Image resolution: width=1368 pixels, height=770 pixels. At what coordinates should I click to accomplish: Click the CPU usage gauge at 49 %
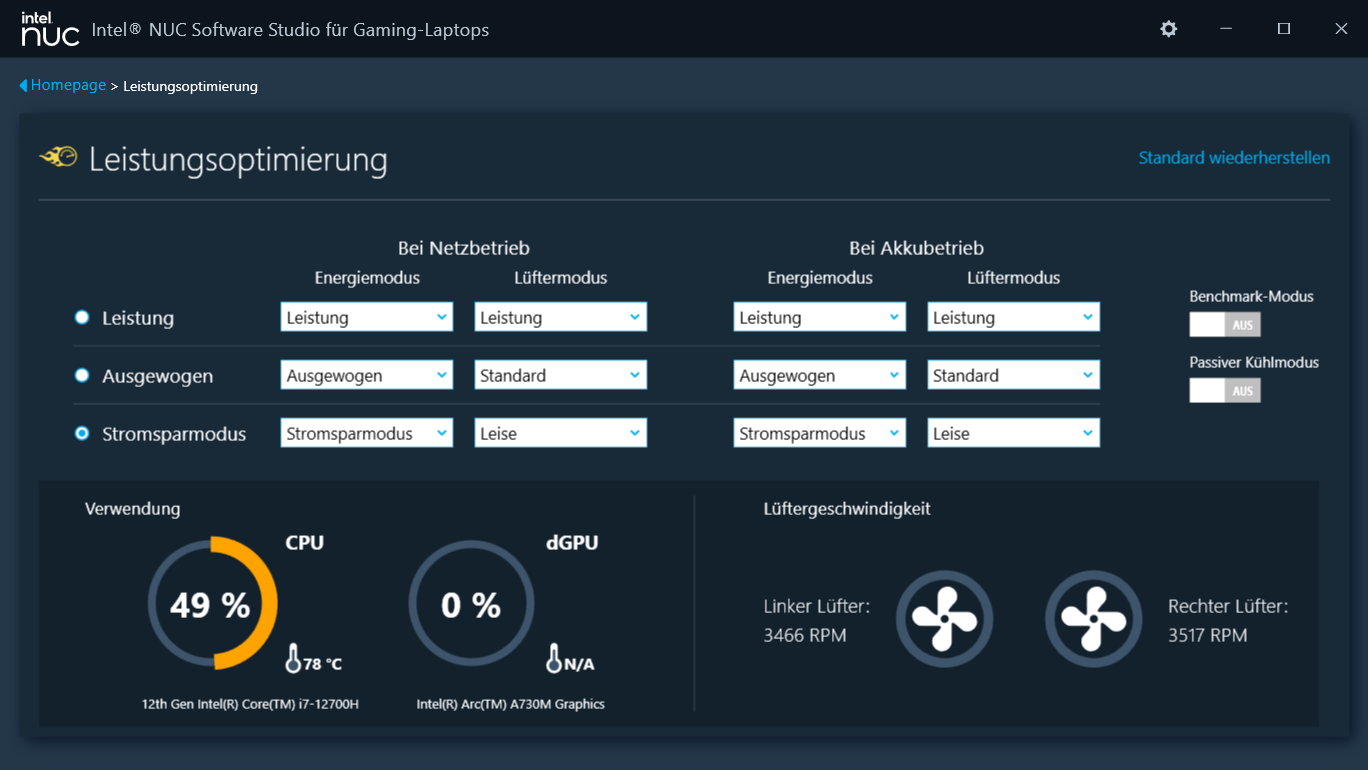click(x=211, y=604)
